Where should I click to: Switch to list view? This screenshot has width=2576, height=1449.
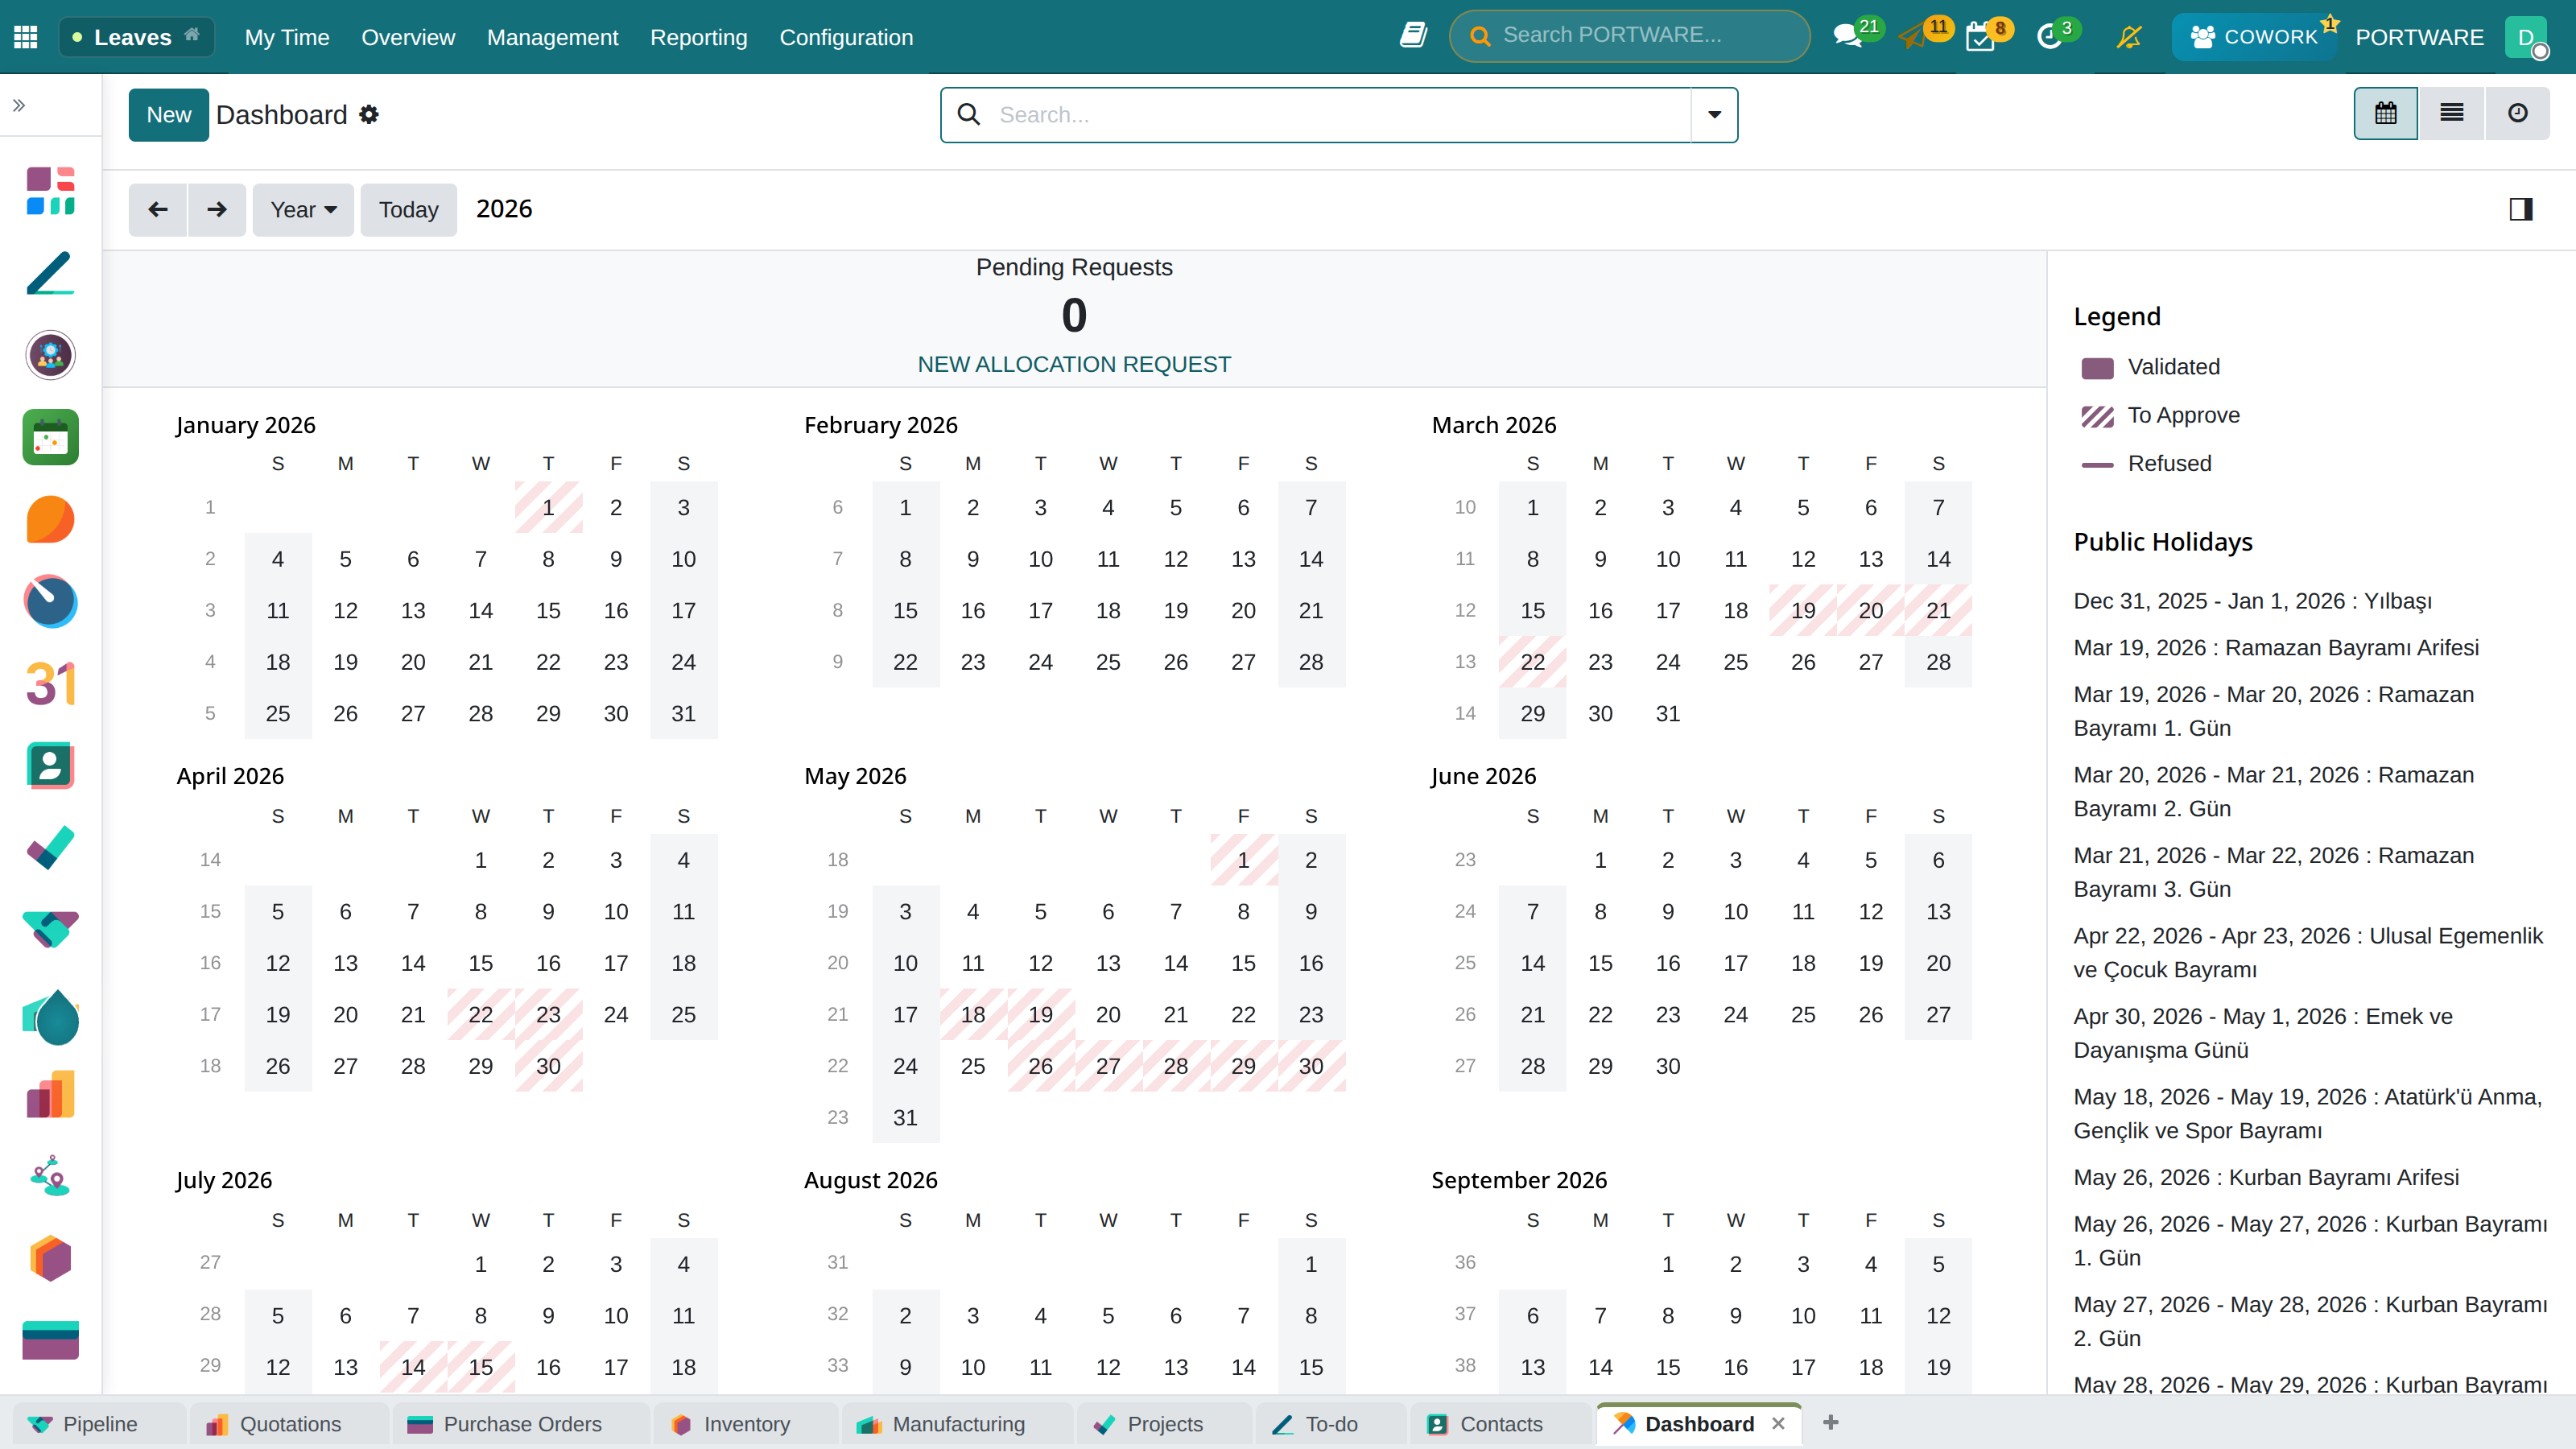(2452, 114)
